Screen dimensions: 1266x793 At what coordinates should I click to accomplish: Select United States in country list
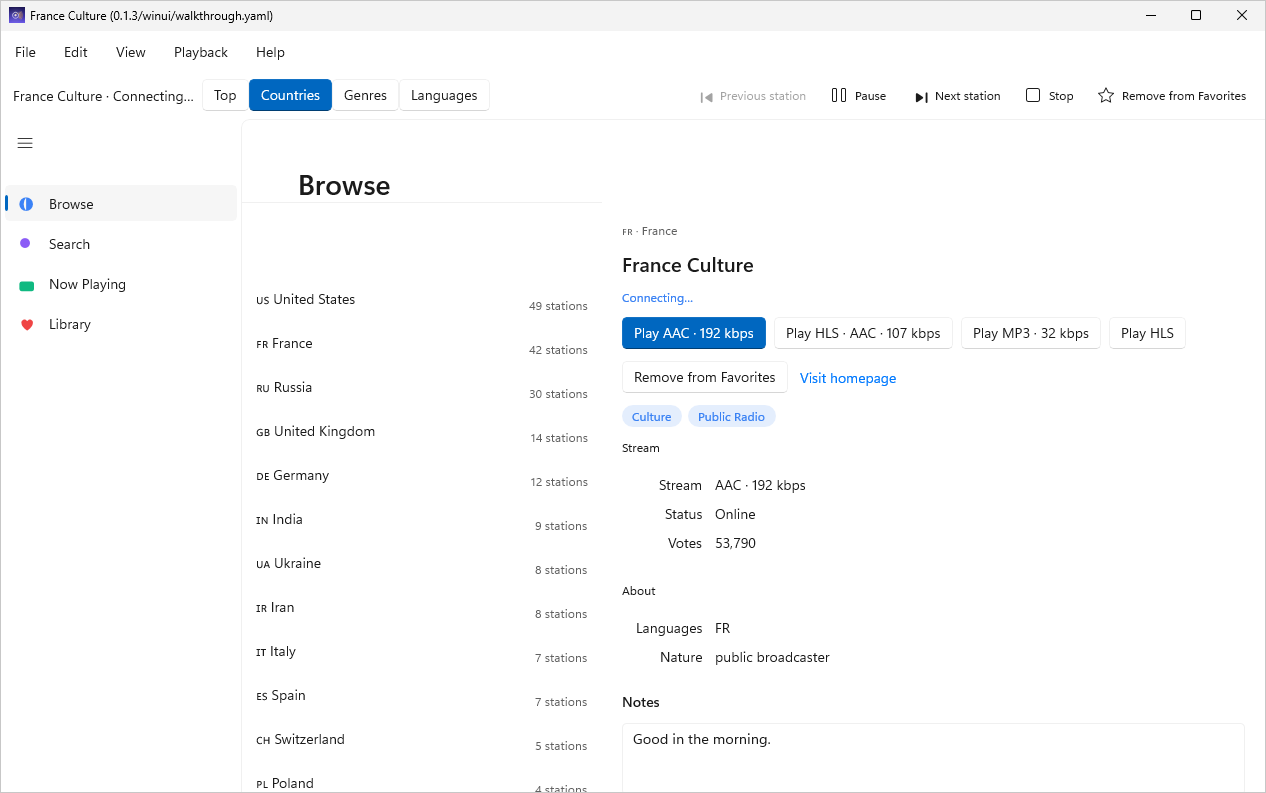pos(422,299)
